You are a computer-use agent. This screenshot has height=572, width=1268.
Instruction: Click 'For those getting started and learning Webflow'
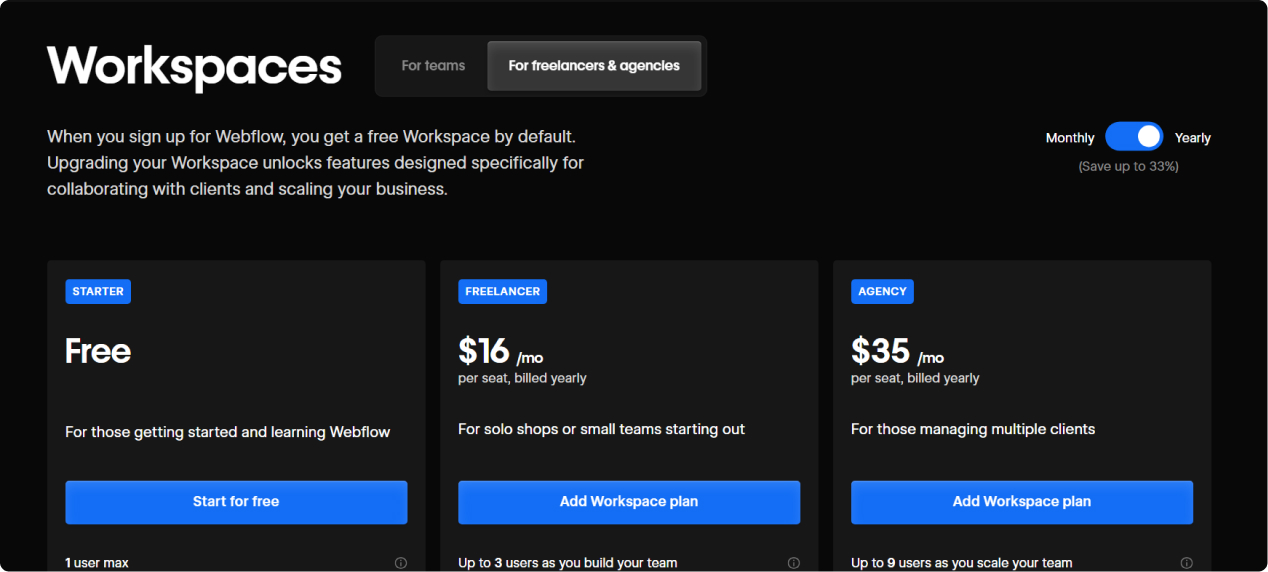point(228,432)
